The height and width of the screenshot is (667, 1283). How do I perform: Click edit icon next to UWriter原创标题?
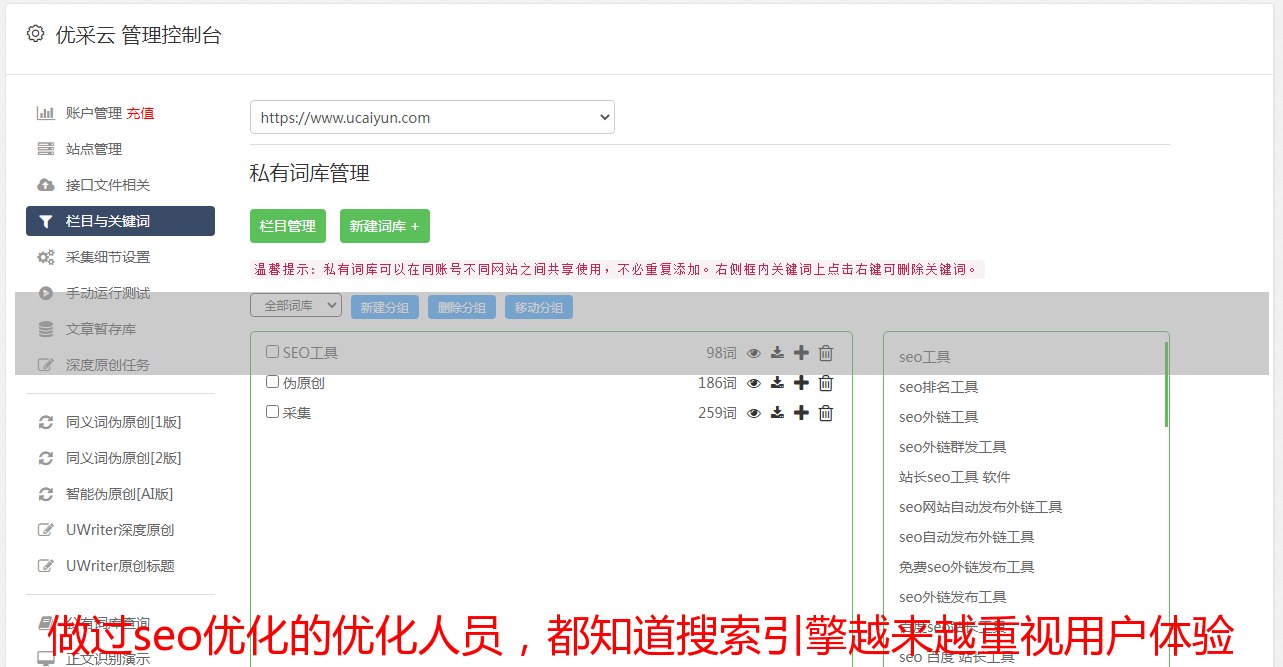(46, 566)
